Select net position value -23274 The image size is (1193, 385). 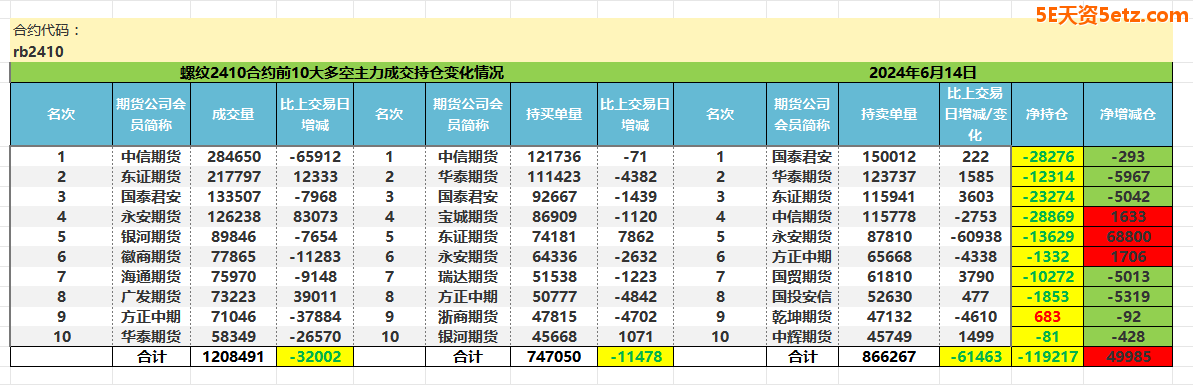tap(1047, 196)
